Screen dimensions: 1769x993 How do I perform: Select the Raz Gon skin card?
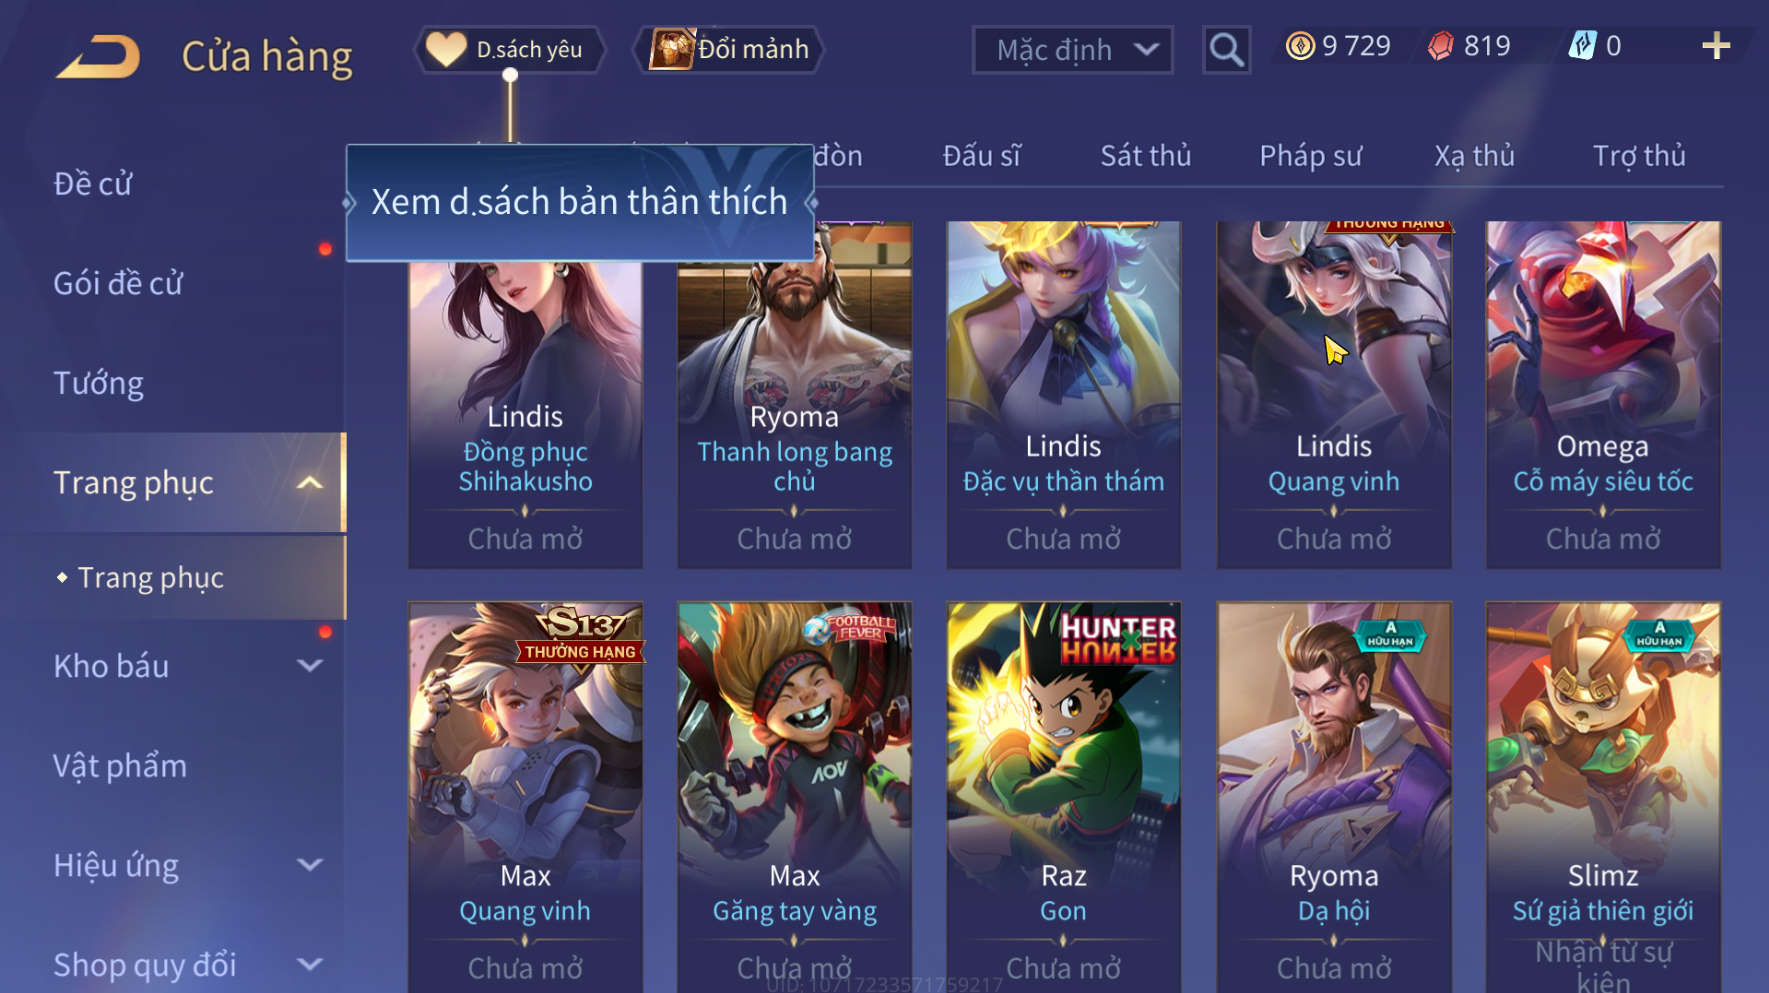(x=1063, y=797)
